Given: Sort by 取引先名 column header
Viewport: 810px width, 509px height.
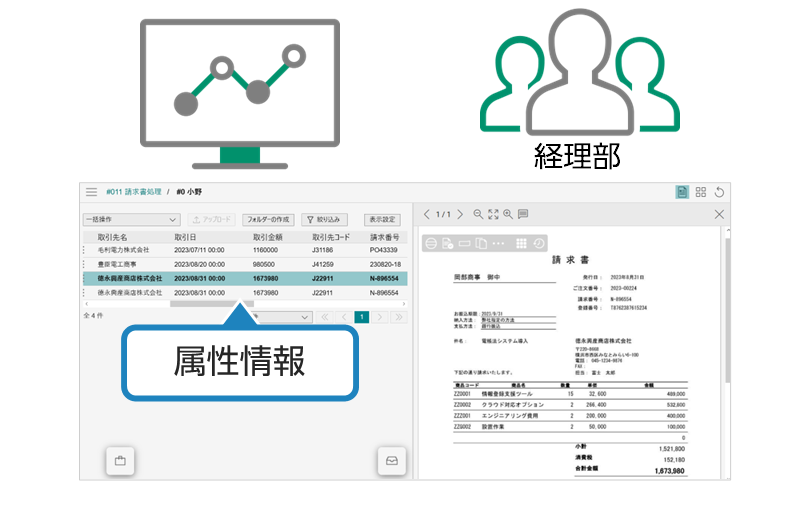Looking at the screenshot, I should (x=112, y=237).
